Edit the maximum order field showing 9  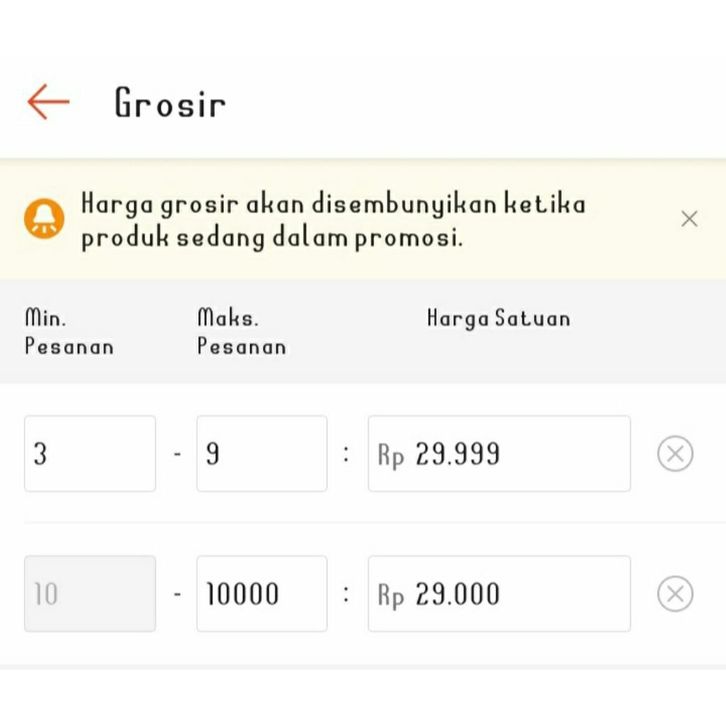tap(261, 454)
